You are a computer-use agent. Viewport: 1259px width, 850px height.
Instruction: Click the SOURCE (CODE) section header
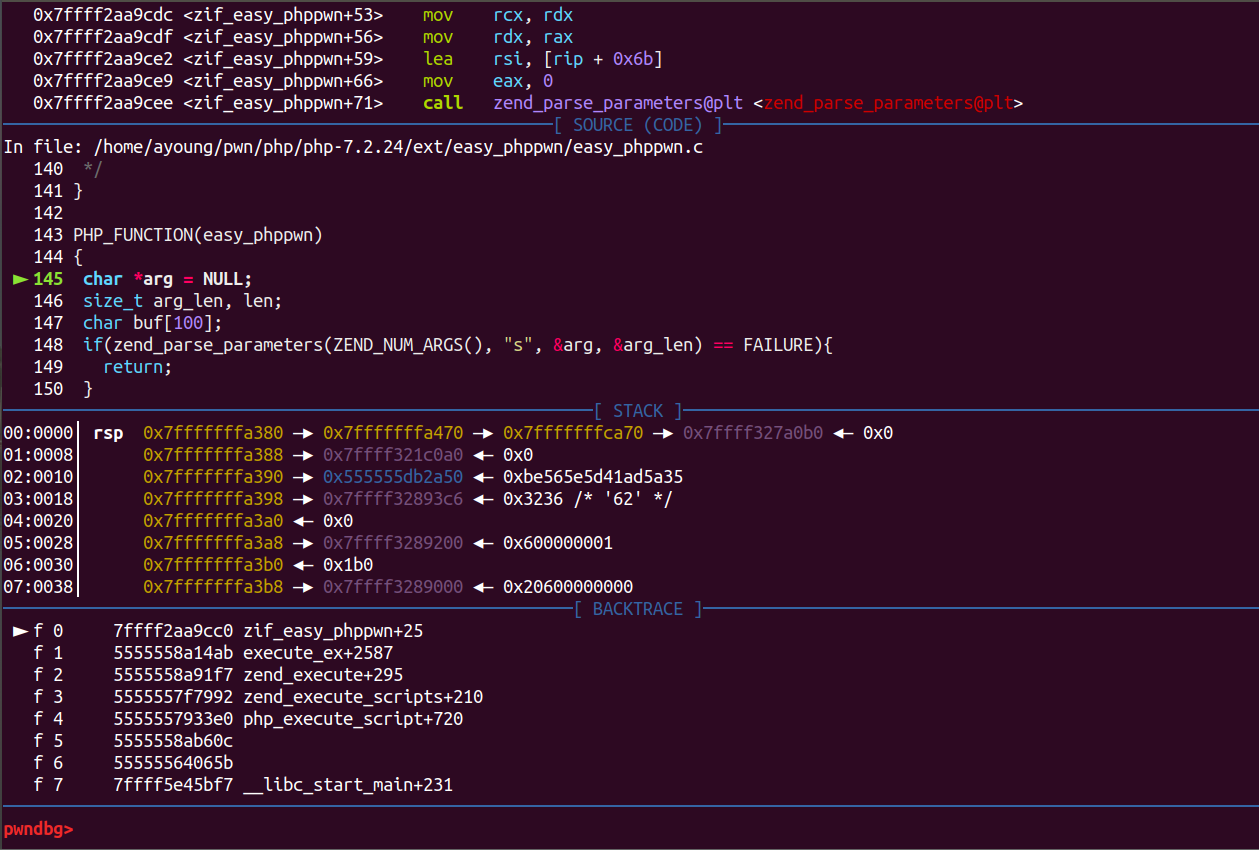(x=637, y=125)
